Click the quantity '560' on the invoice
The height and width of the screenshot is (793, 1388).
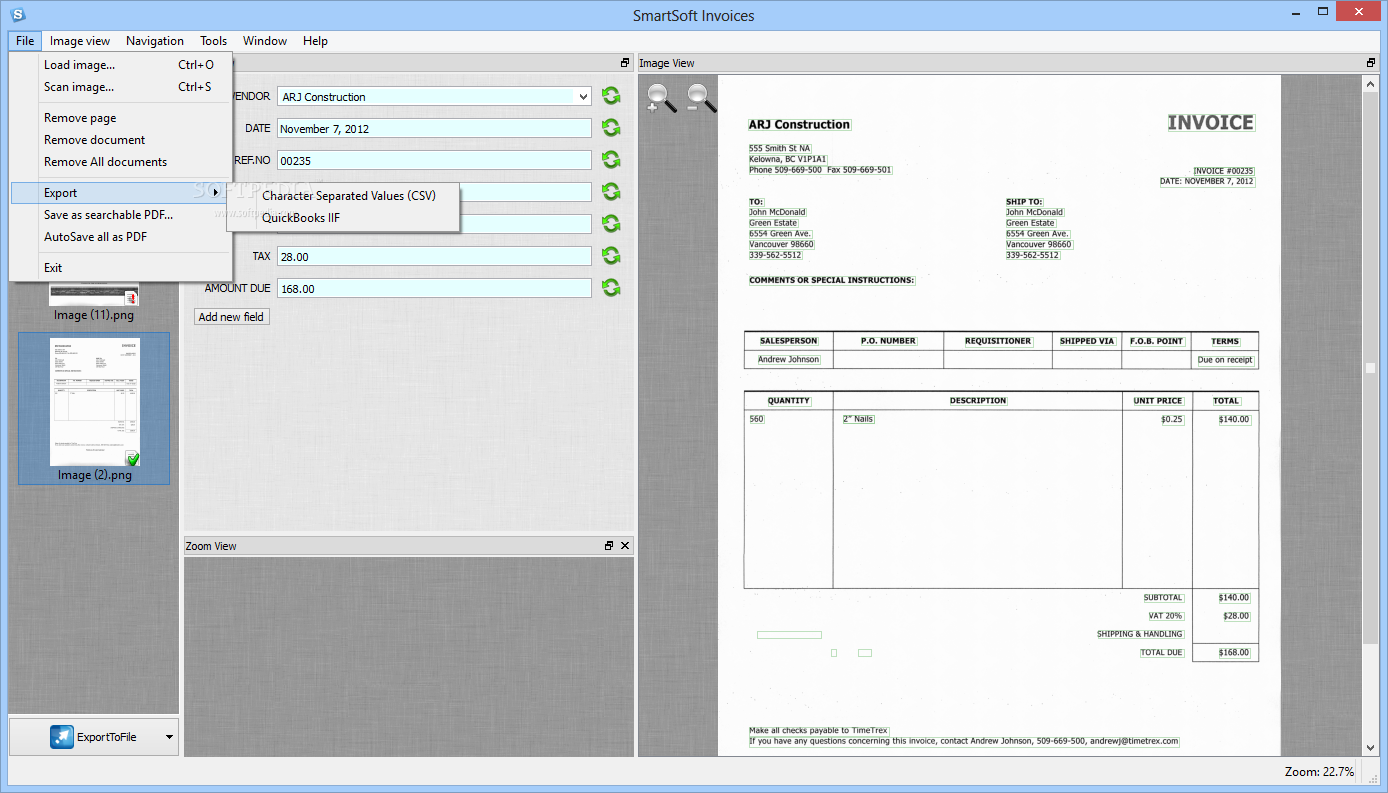pyautogui.click(x=756, y=419)
